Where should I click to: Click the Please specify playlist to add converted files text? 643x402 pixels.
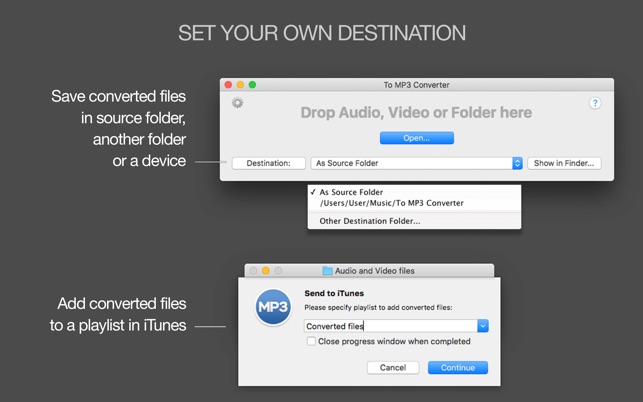(378, 307)
